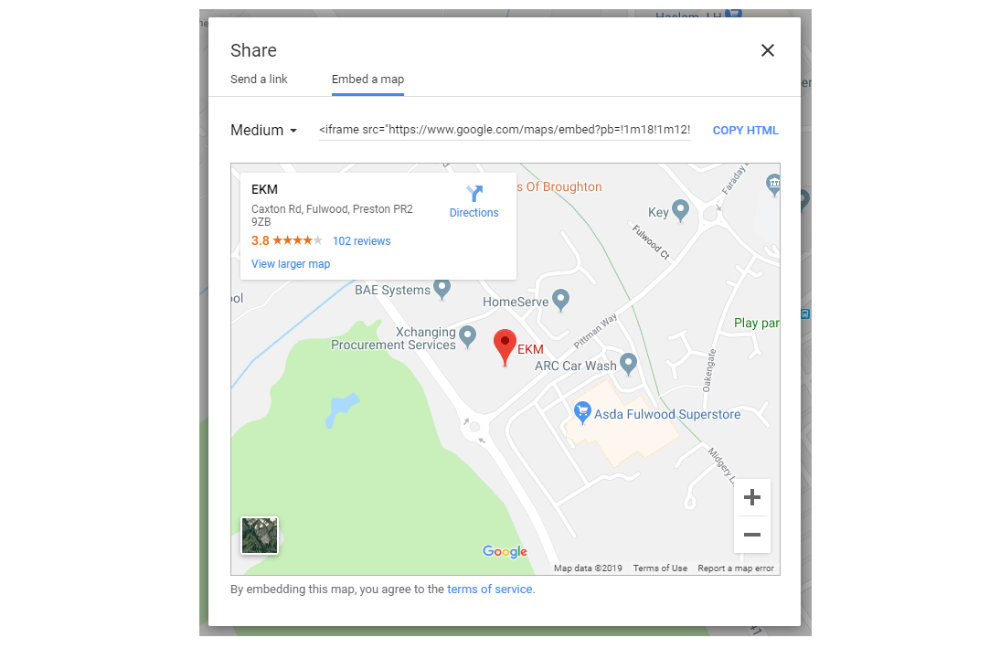Click the iframe embed code field
The width and height of the screenshot is (988, 647).
coord(505,130)
